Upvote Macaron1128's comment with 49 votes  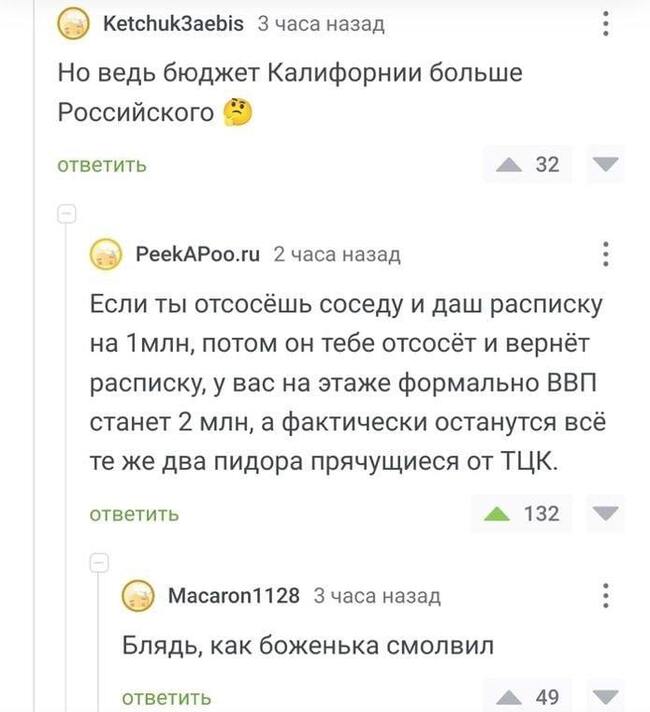(509, 696)
